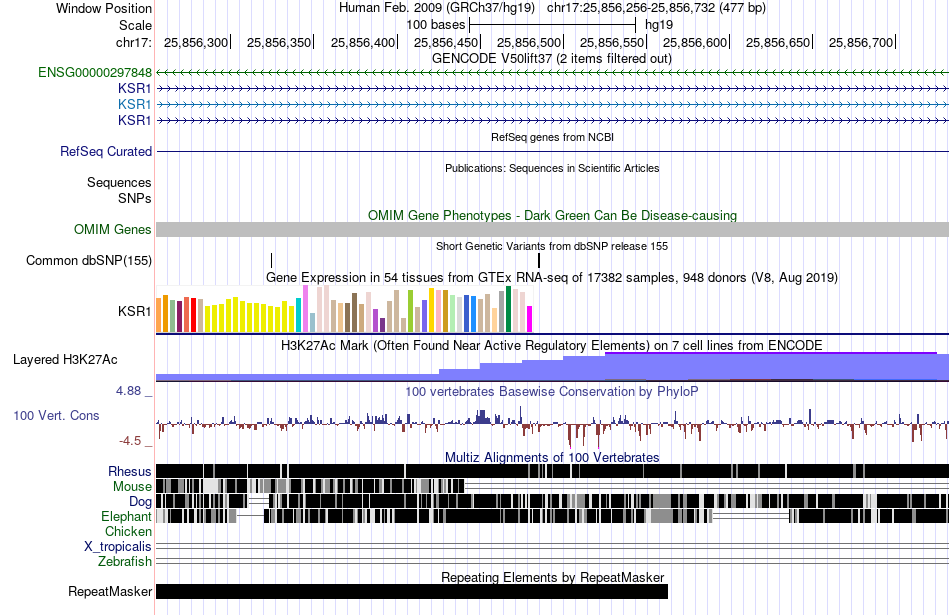Click the Layered H3K27Ac track label
950x615 pixels.
pos(65,360)
